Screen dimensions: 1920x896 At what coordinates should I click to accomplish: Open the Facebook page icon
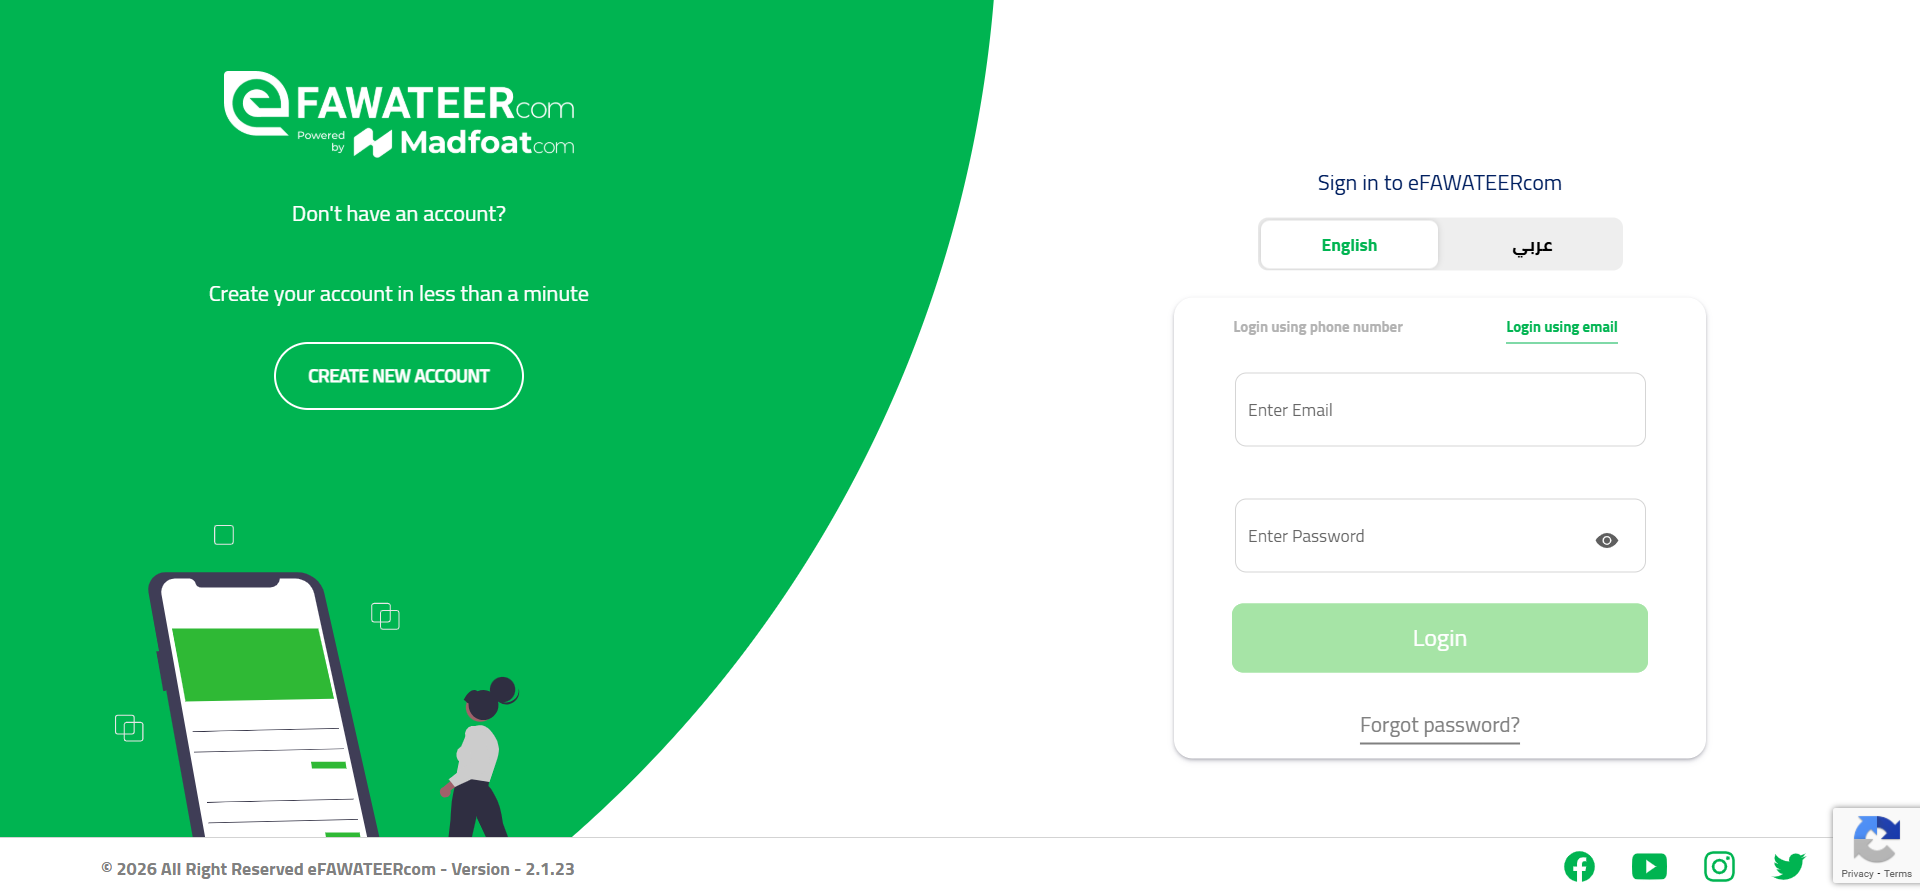pos(1579,866)
